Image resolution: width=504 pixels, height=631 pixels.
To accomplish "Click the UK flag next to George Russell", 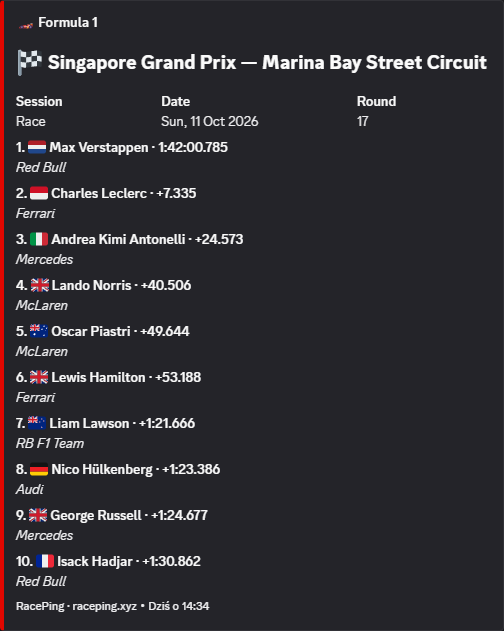I will [x=38, y=515].
